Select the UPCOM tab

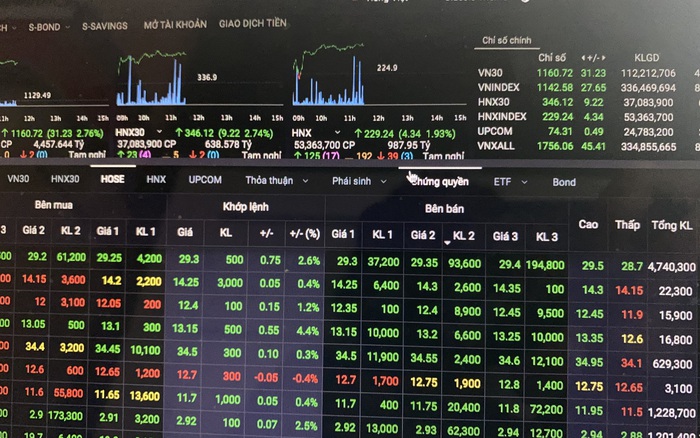[x=205, y=181]
